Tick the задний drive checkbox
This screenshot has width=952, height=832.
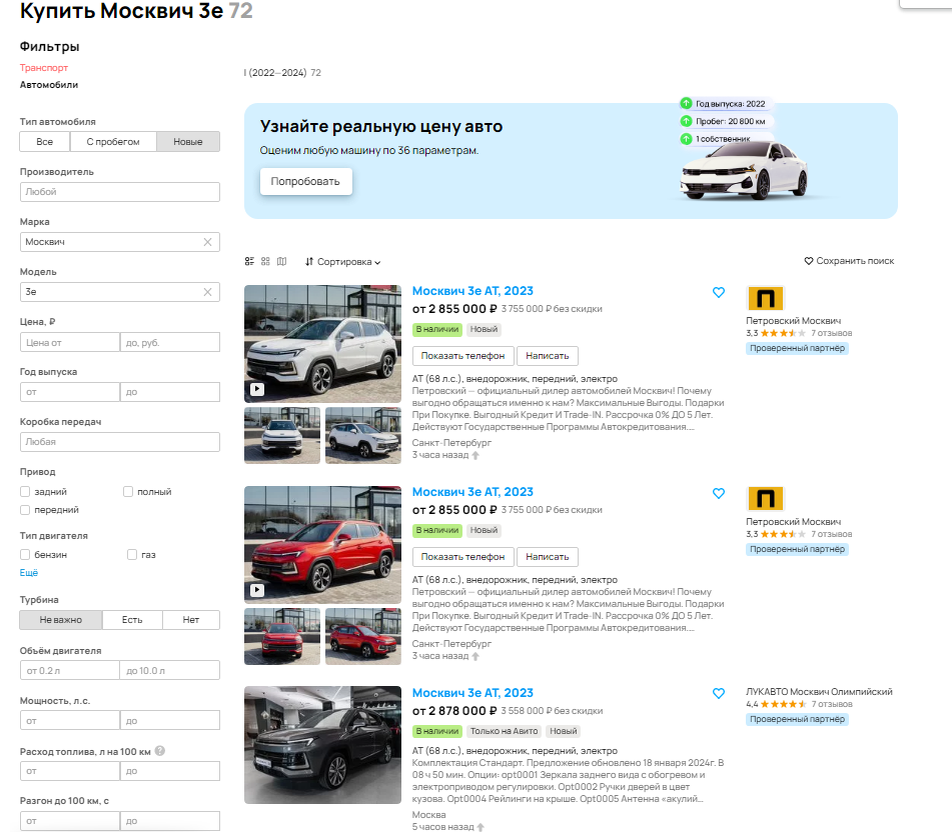[25, 491]
